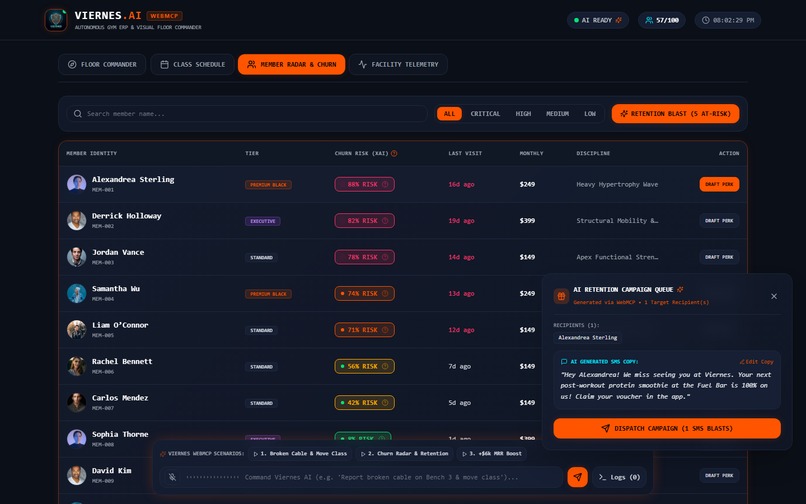Image resolution: width=806 pixels, height=504 pixels.
Task: Click the magnifier icon in search bar
Action: click(78, 114)
